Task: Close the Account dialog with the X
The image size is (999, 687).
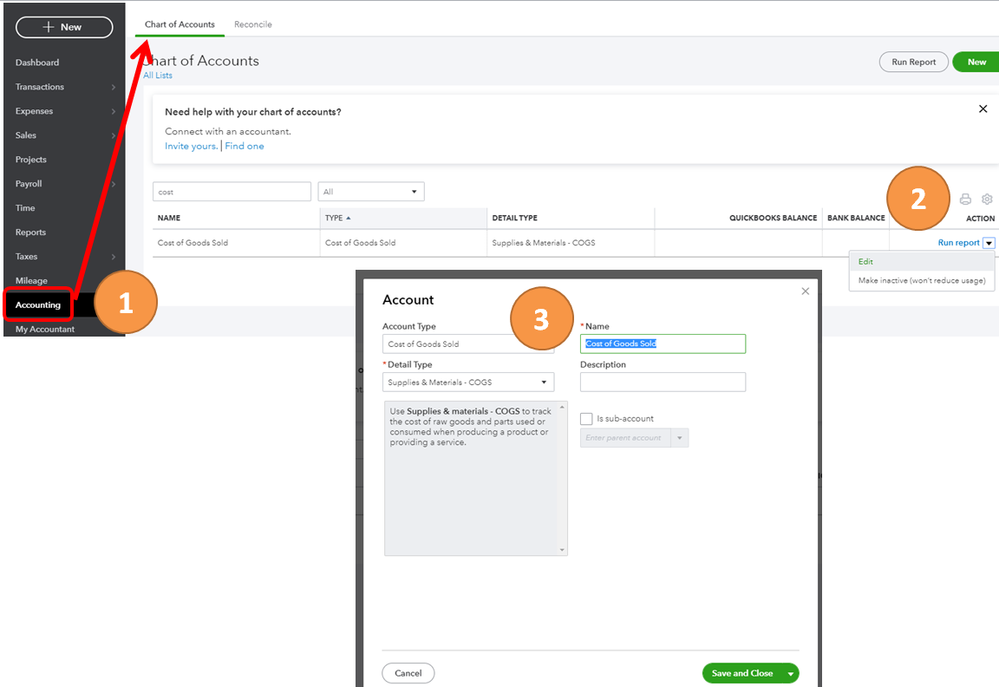Action: [805, 291]
